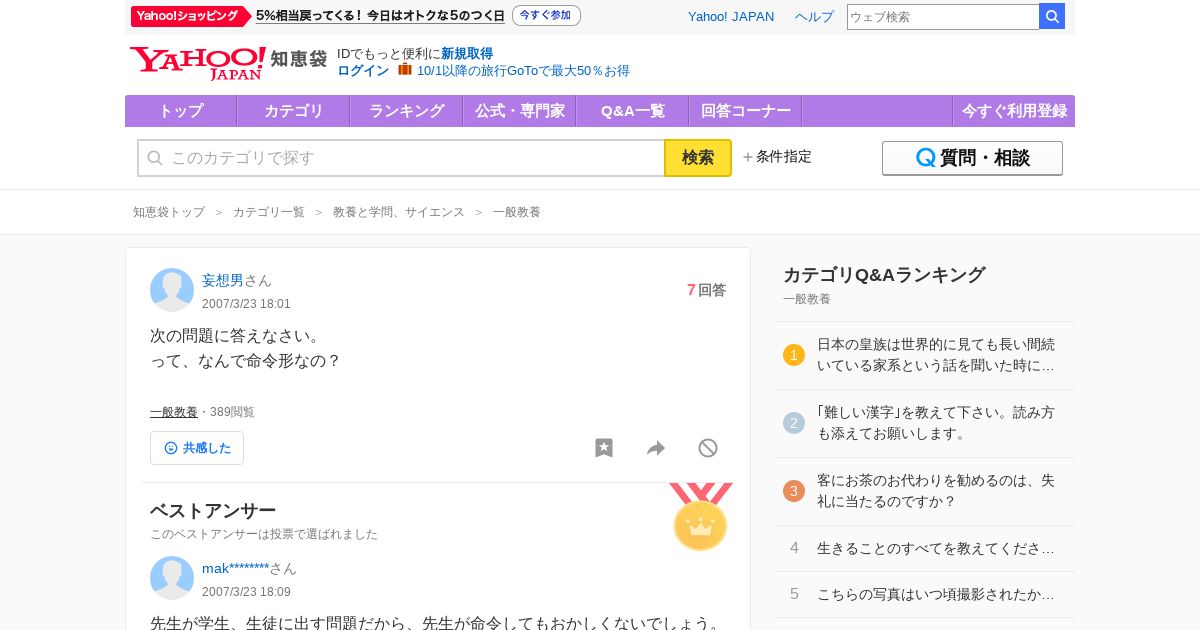Open the トップ tab
The height and width of the screenshot is (630, 1200).
(181, 111)
